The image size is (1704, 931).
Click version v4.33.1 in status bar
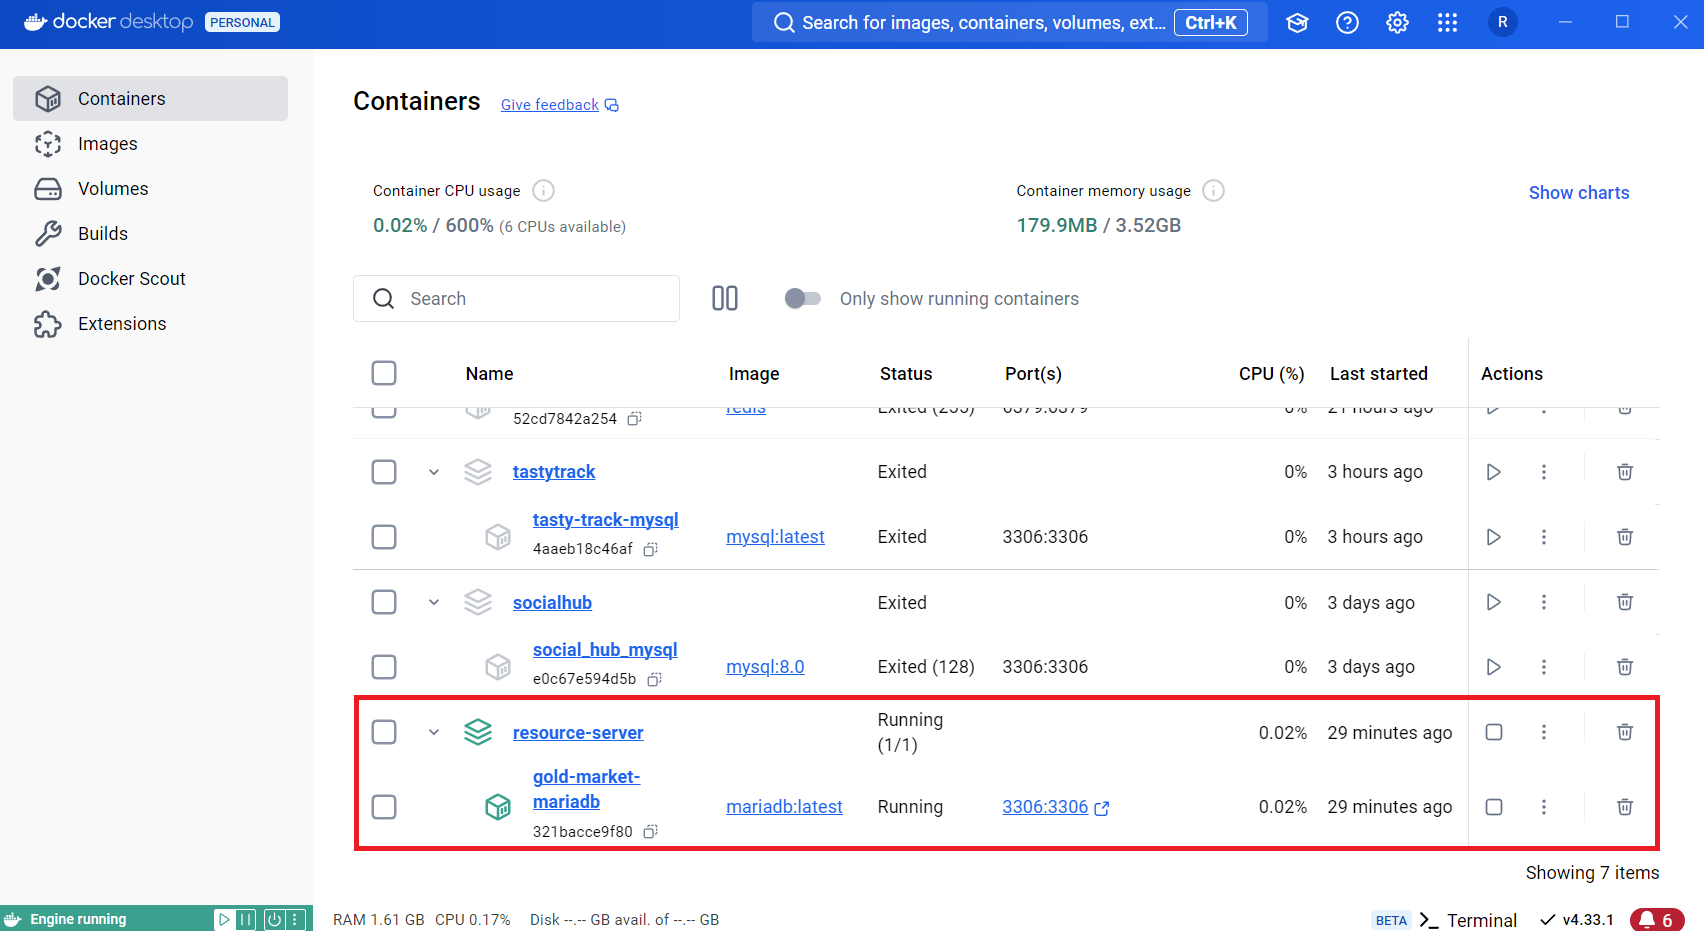(1577, 920)
